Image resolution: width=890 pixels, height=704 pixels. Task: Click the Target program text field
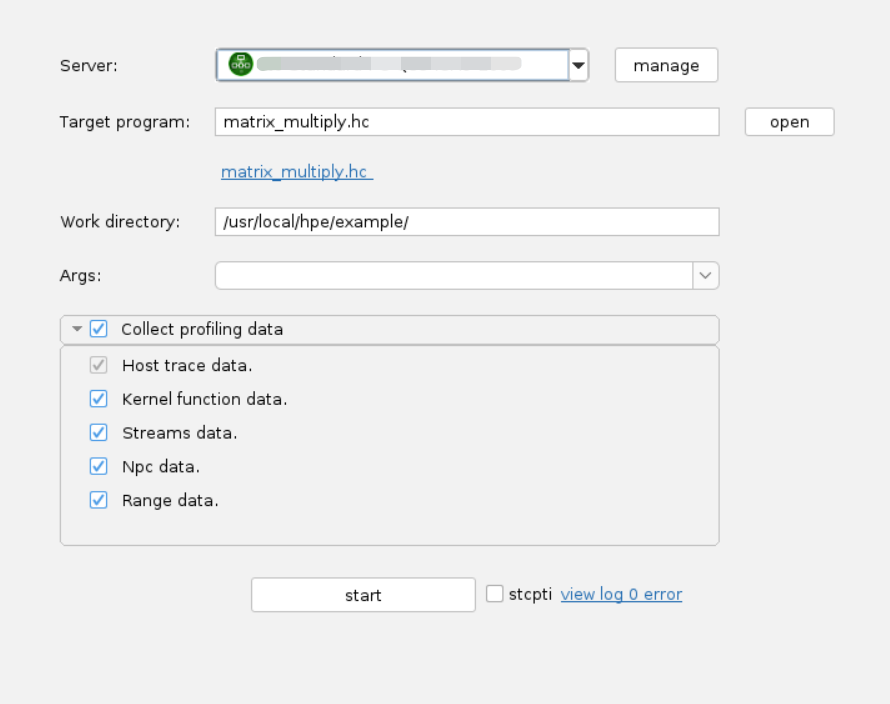[466, 122]
